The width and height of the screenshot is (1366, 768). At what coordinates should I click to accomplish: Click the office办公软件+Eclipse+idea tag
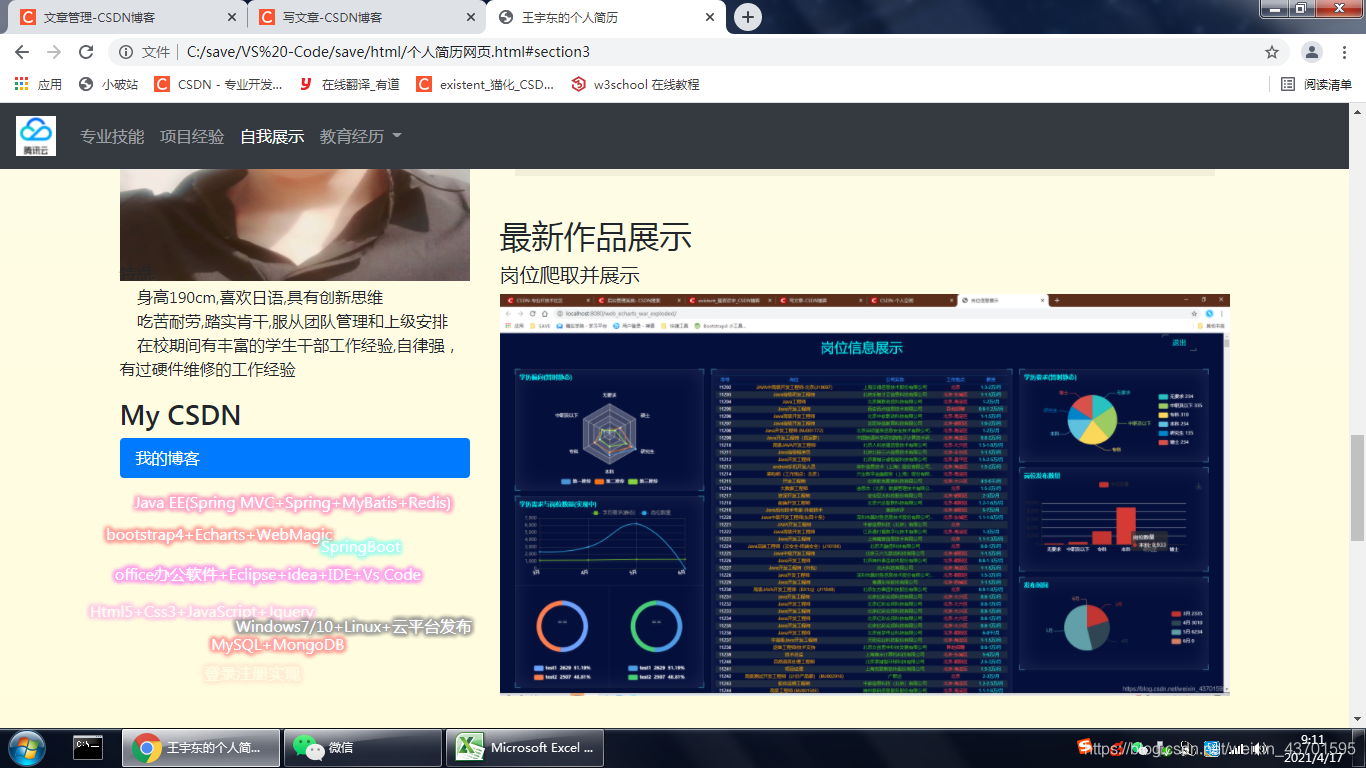(267, 575)
